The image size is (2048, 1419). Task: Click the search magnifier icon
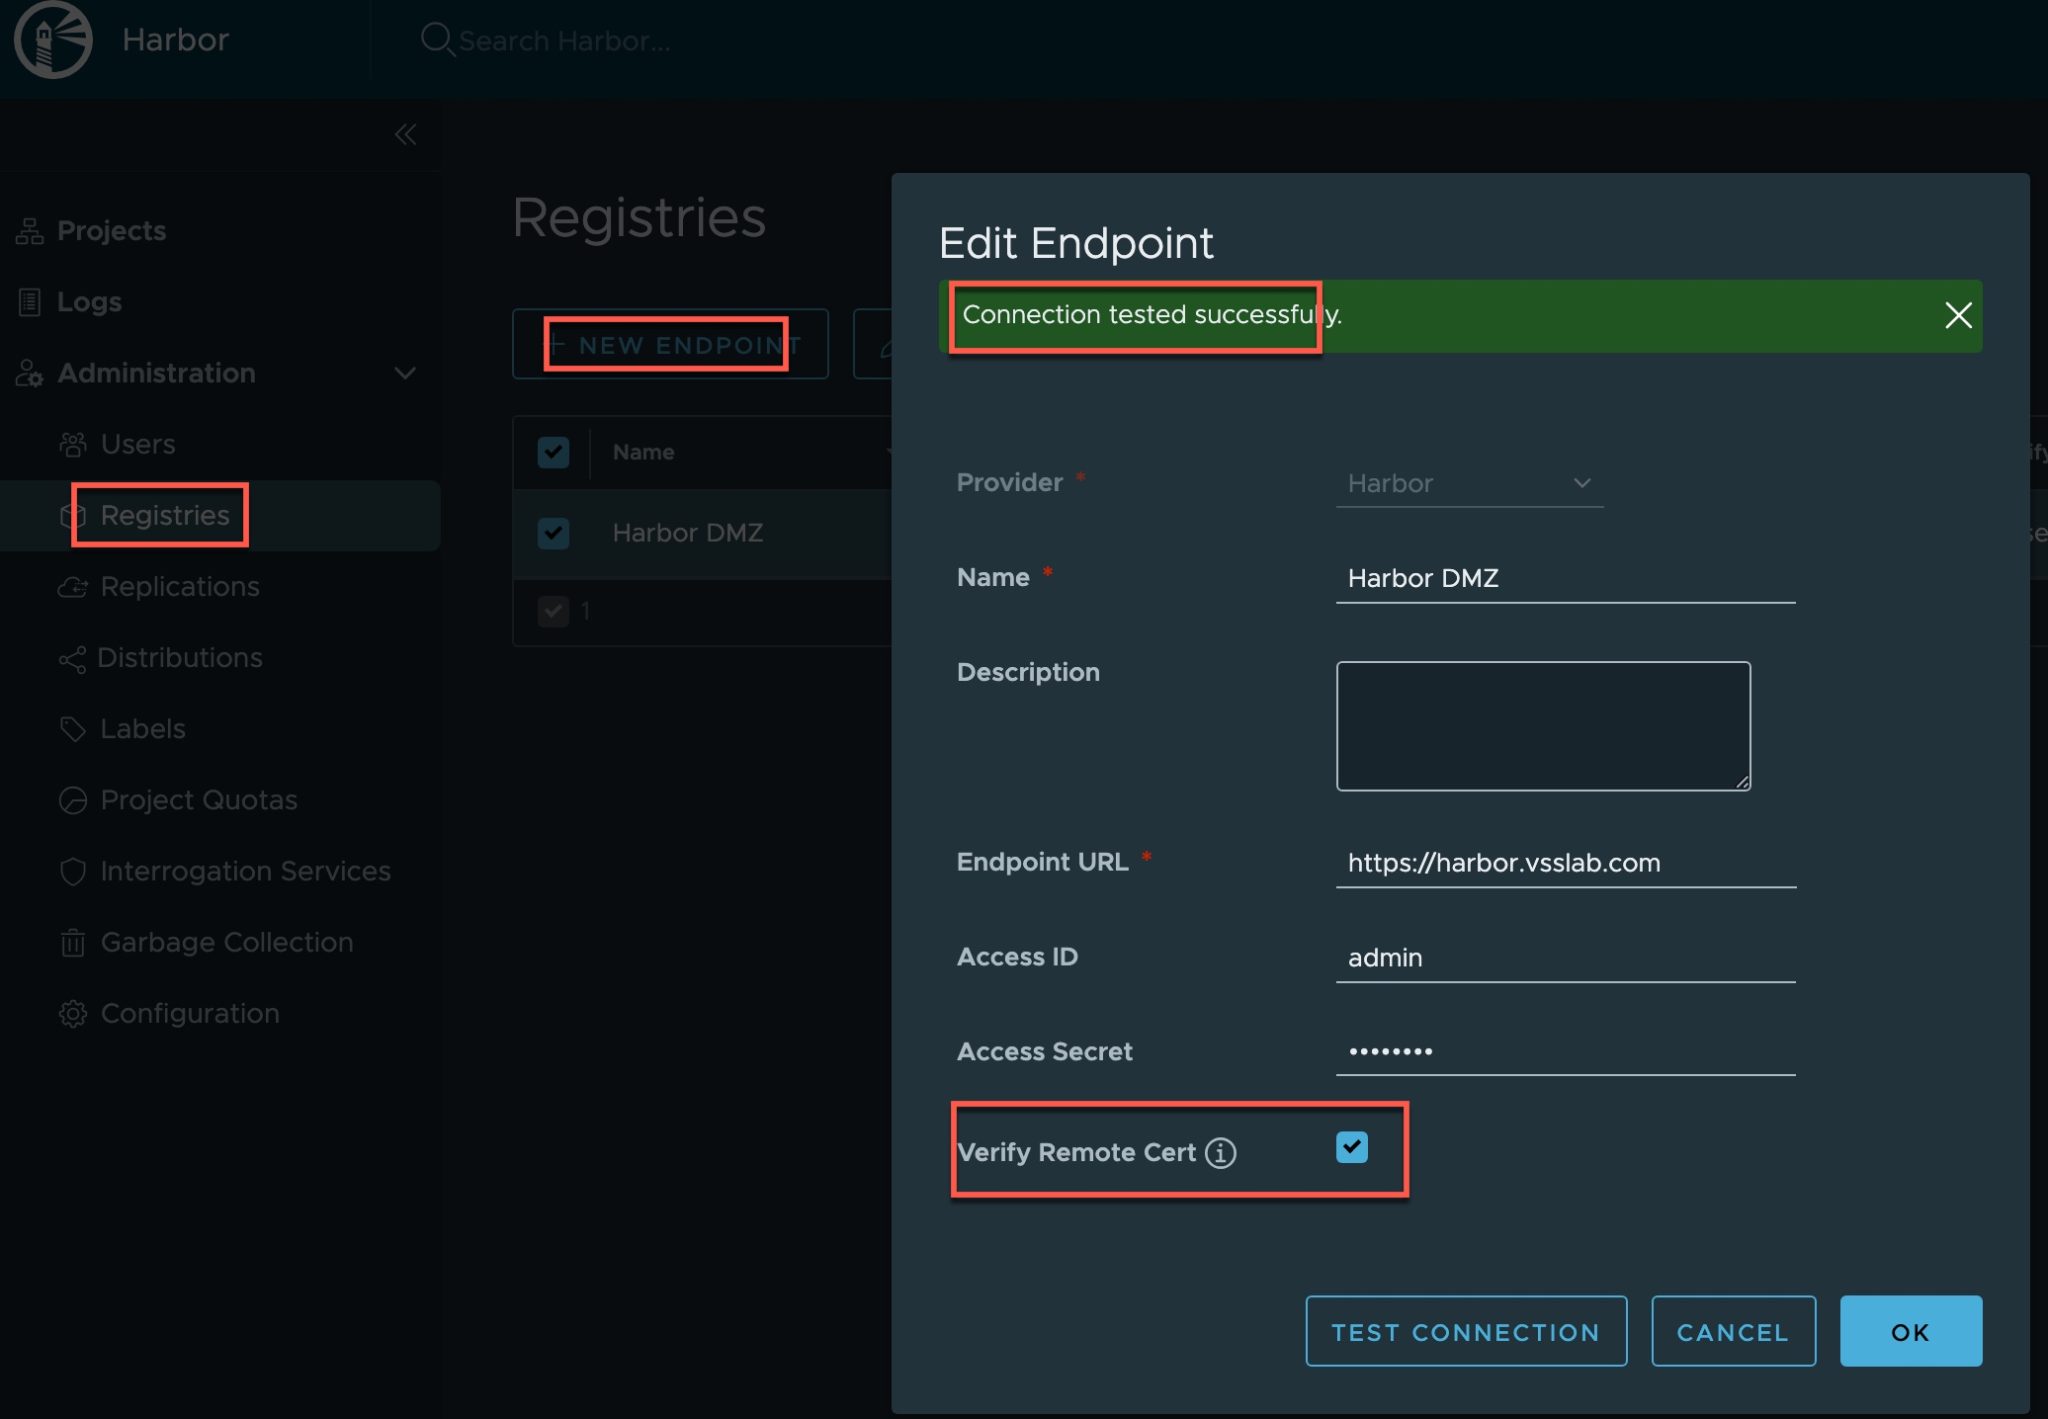(x=436, y=39)
